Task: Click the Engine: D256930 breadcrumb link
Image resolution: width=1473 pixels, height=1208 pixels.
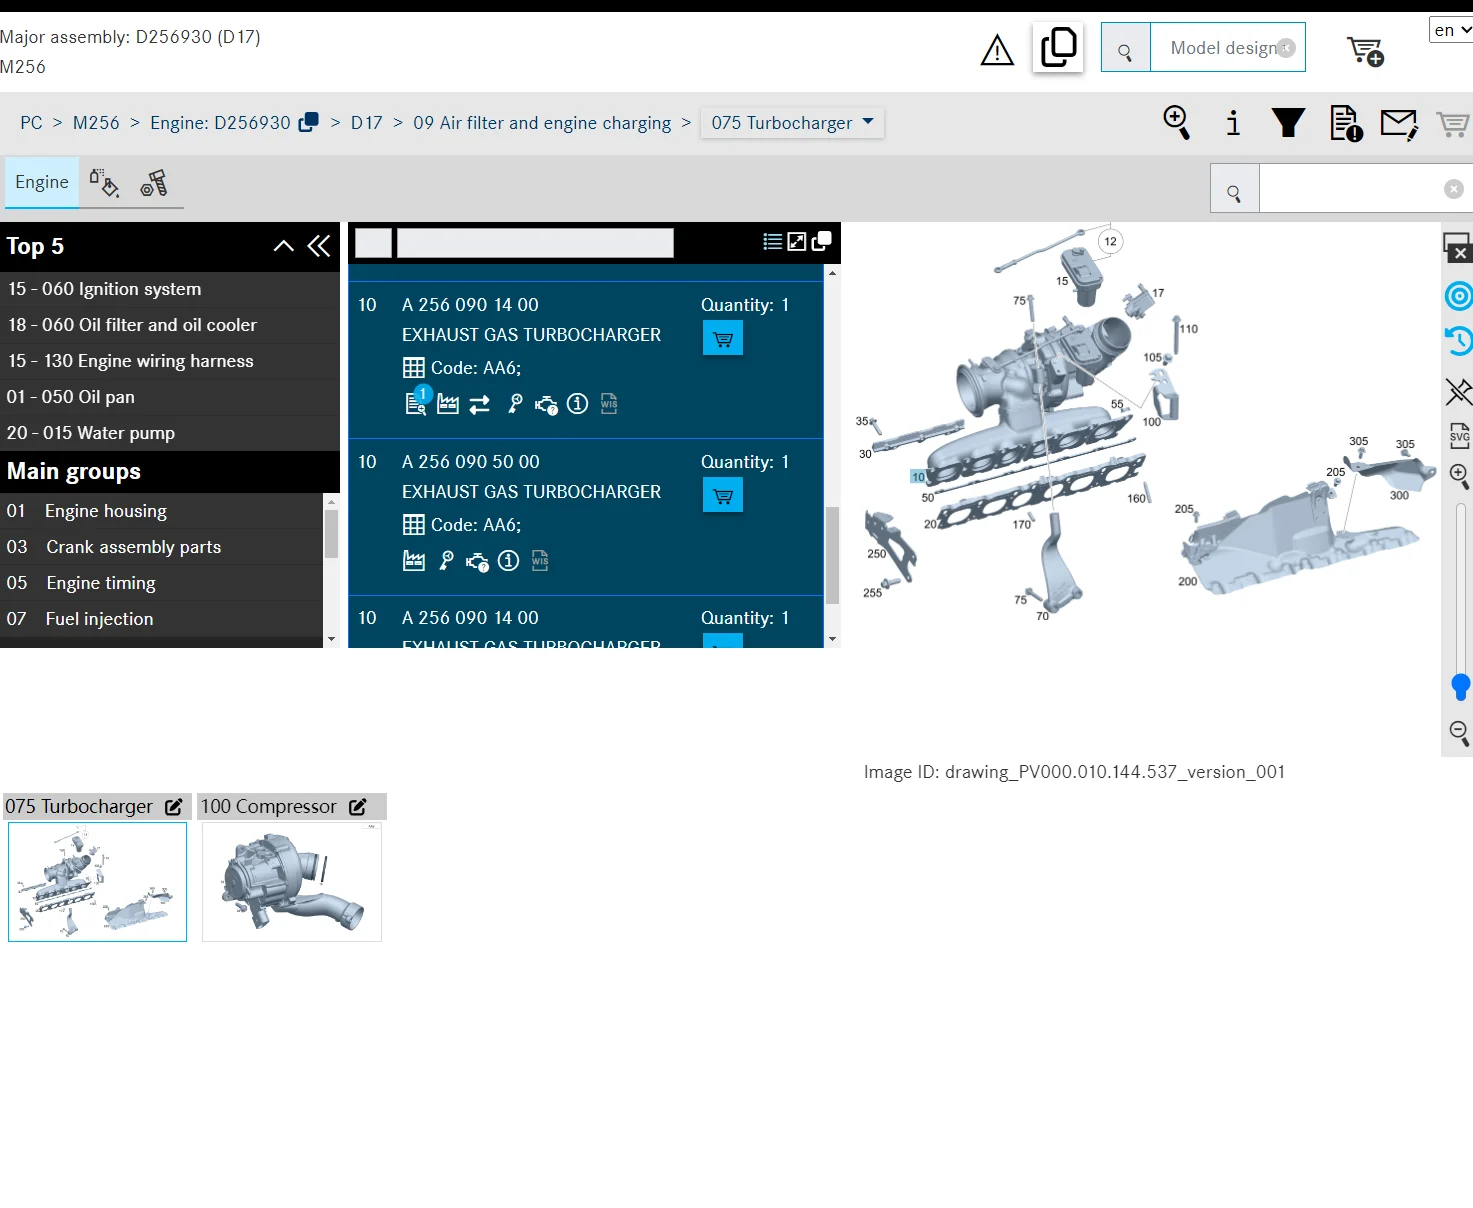Action: pyautogui.click(x=220, y=123)
